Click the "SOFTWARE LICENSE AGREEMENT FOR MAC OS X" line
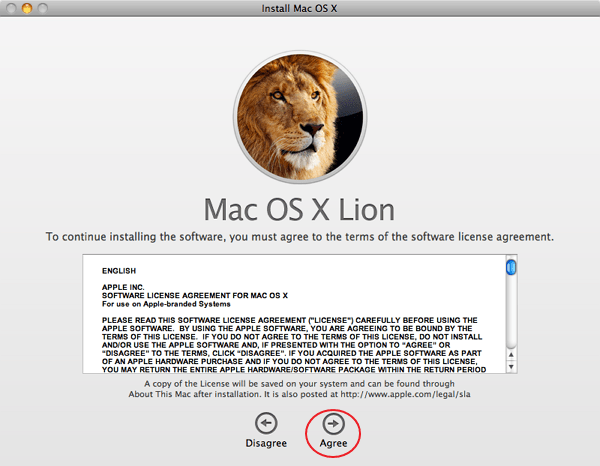Viewport: 600px width, 466px height. click(x=194, y=296)
